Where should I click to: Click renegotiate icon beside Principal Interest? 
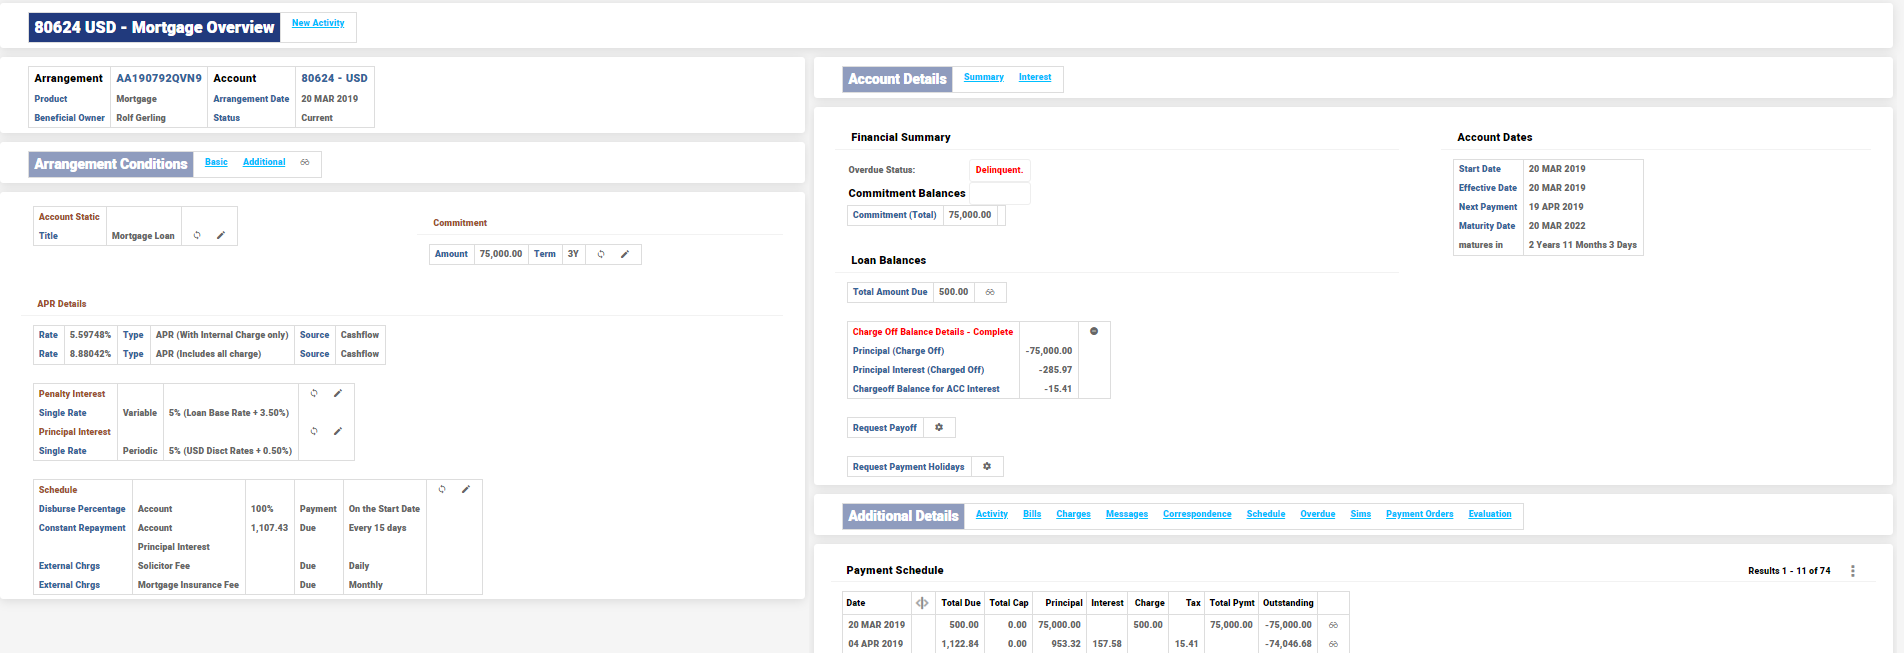coord(314,432)
